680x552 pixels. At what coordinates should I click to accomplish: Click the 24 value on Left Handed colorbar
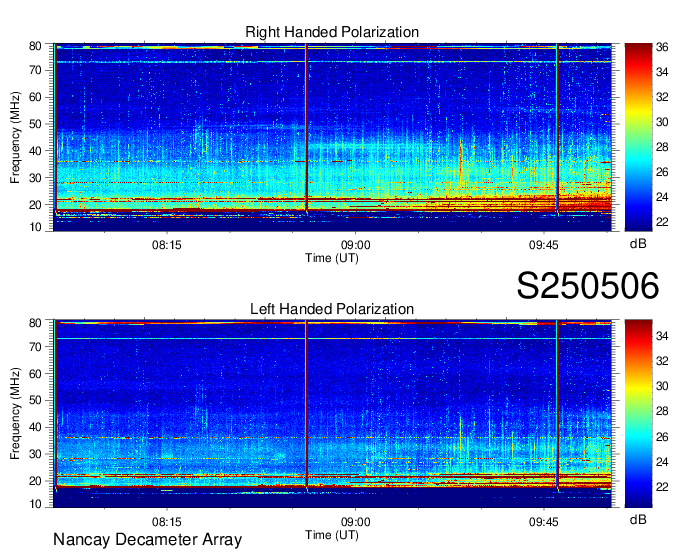point(662,462)
